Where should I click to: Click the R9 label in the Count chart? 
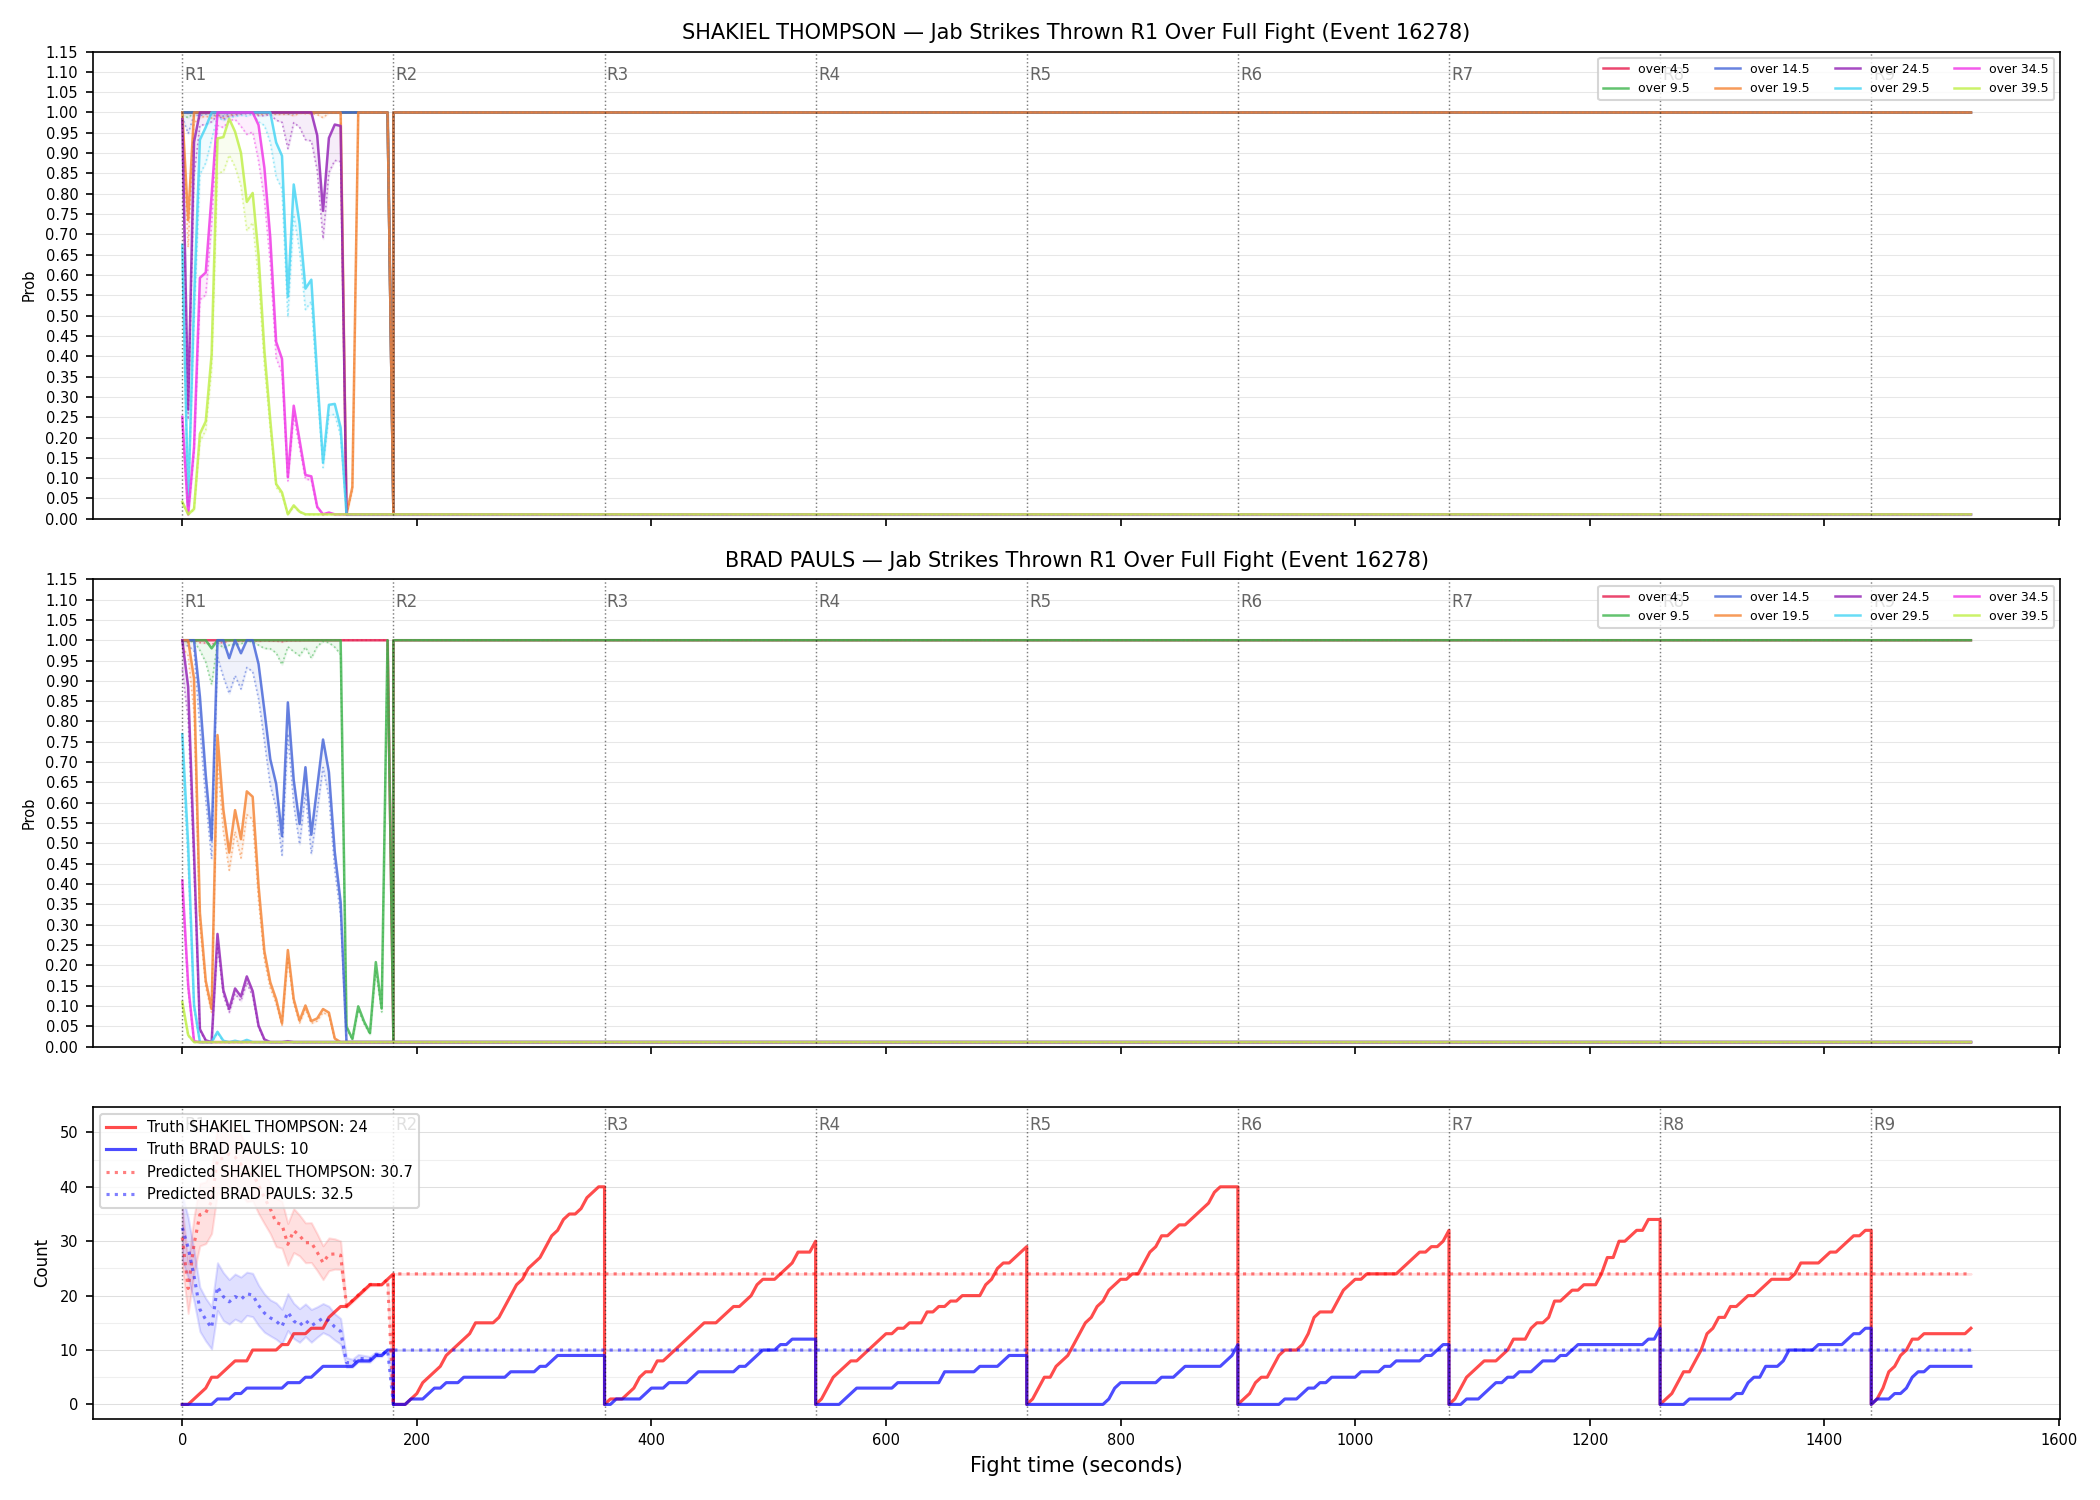point(1884,1124)
